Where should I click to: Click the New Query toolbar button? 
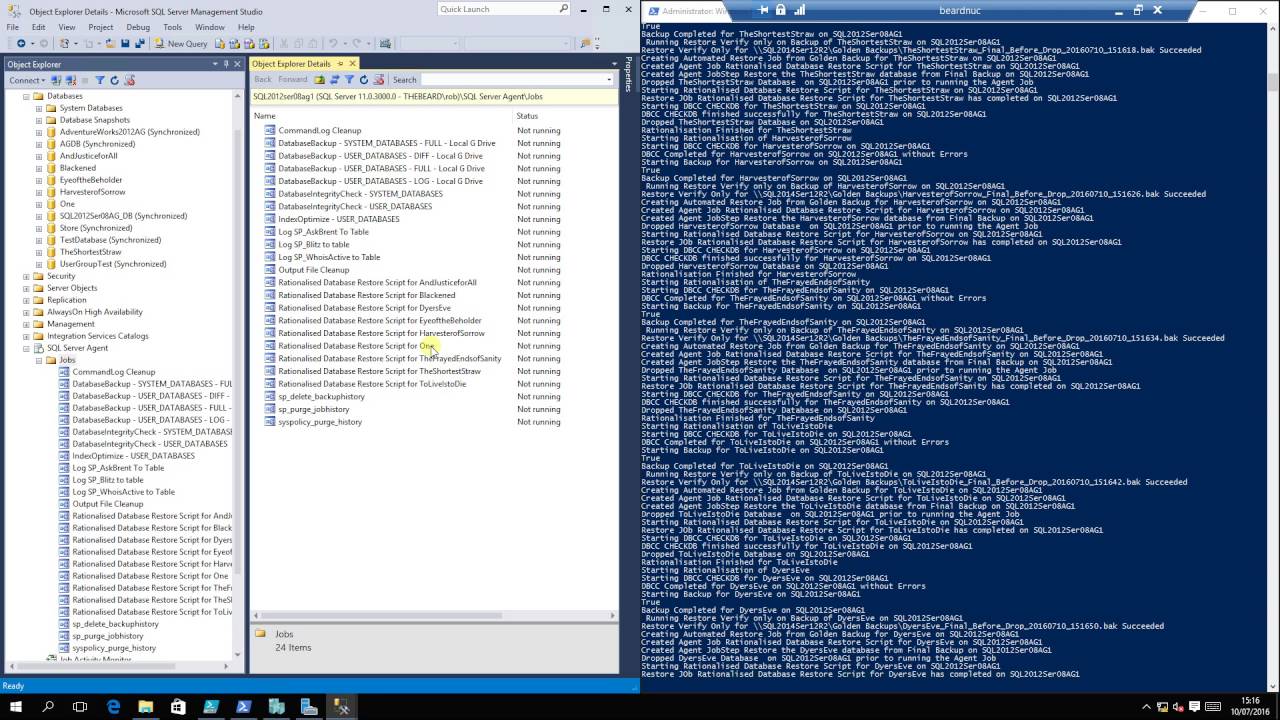pyautogui.click(x=181, y=44)
